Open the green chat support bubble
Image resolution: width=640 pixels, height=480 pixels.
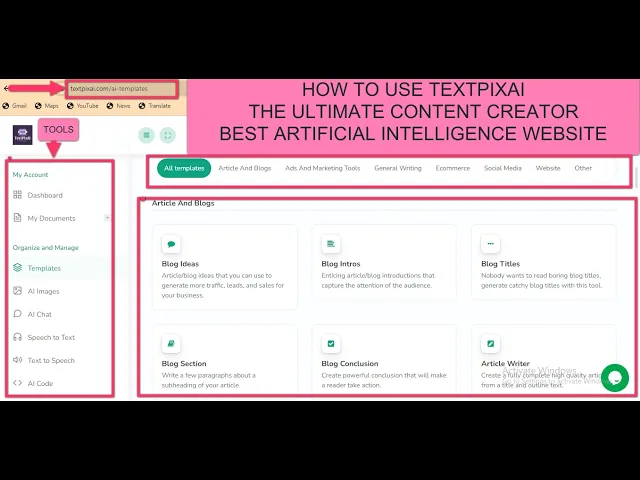(615, 378)
